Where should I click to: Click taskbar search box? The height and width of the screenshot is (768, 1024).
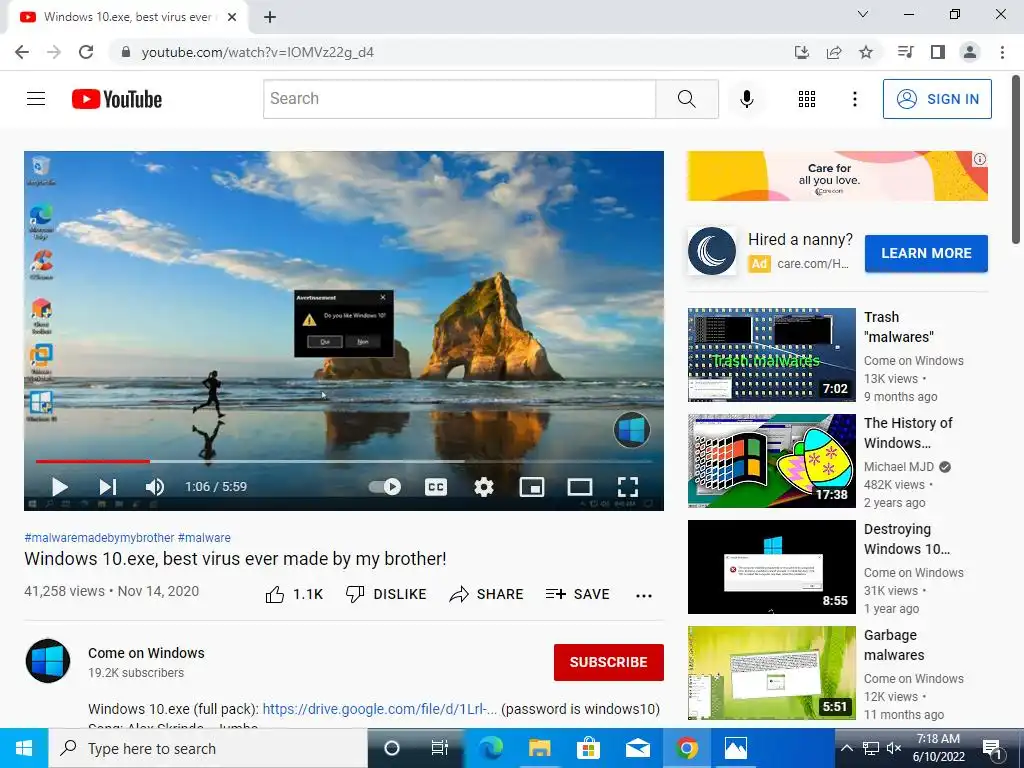(x=208, y=748)
